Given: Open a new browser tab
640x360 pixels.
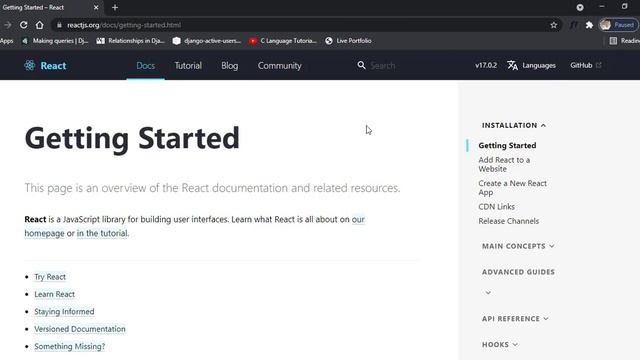Looking at the screenshot, I should tap(115, 7).
